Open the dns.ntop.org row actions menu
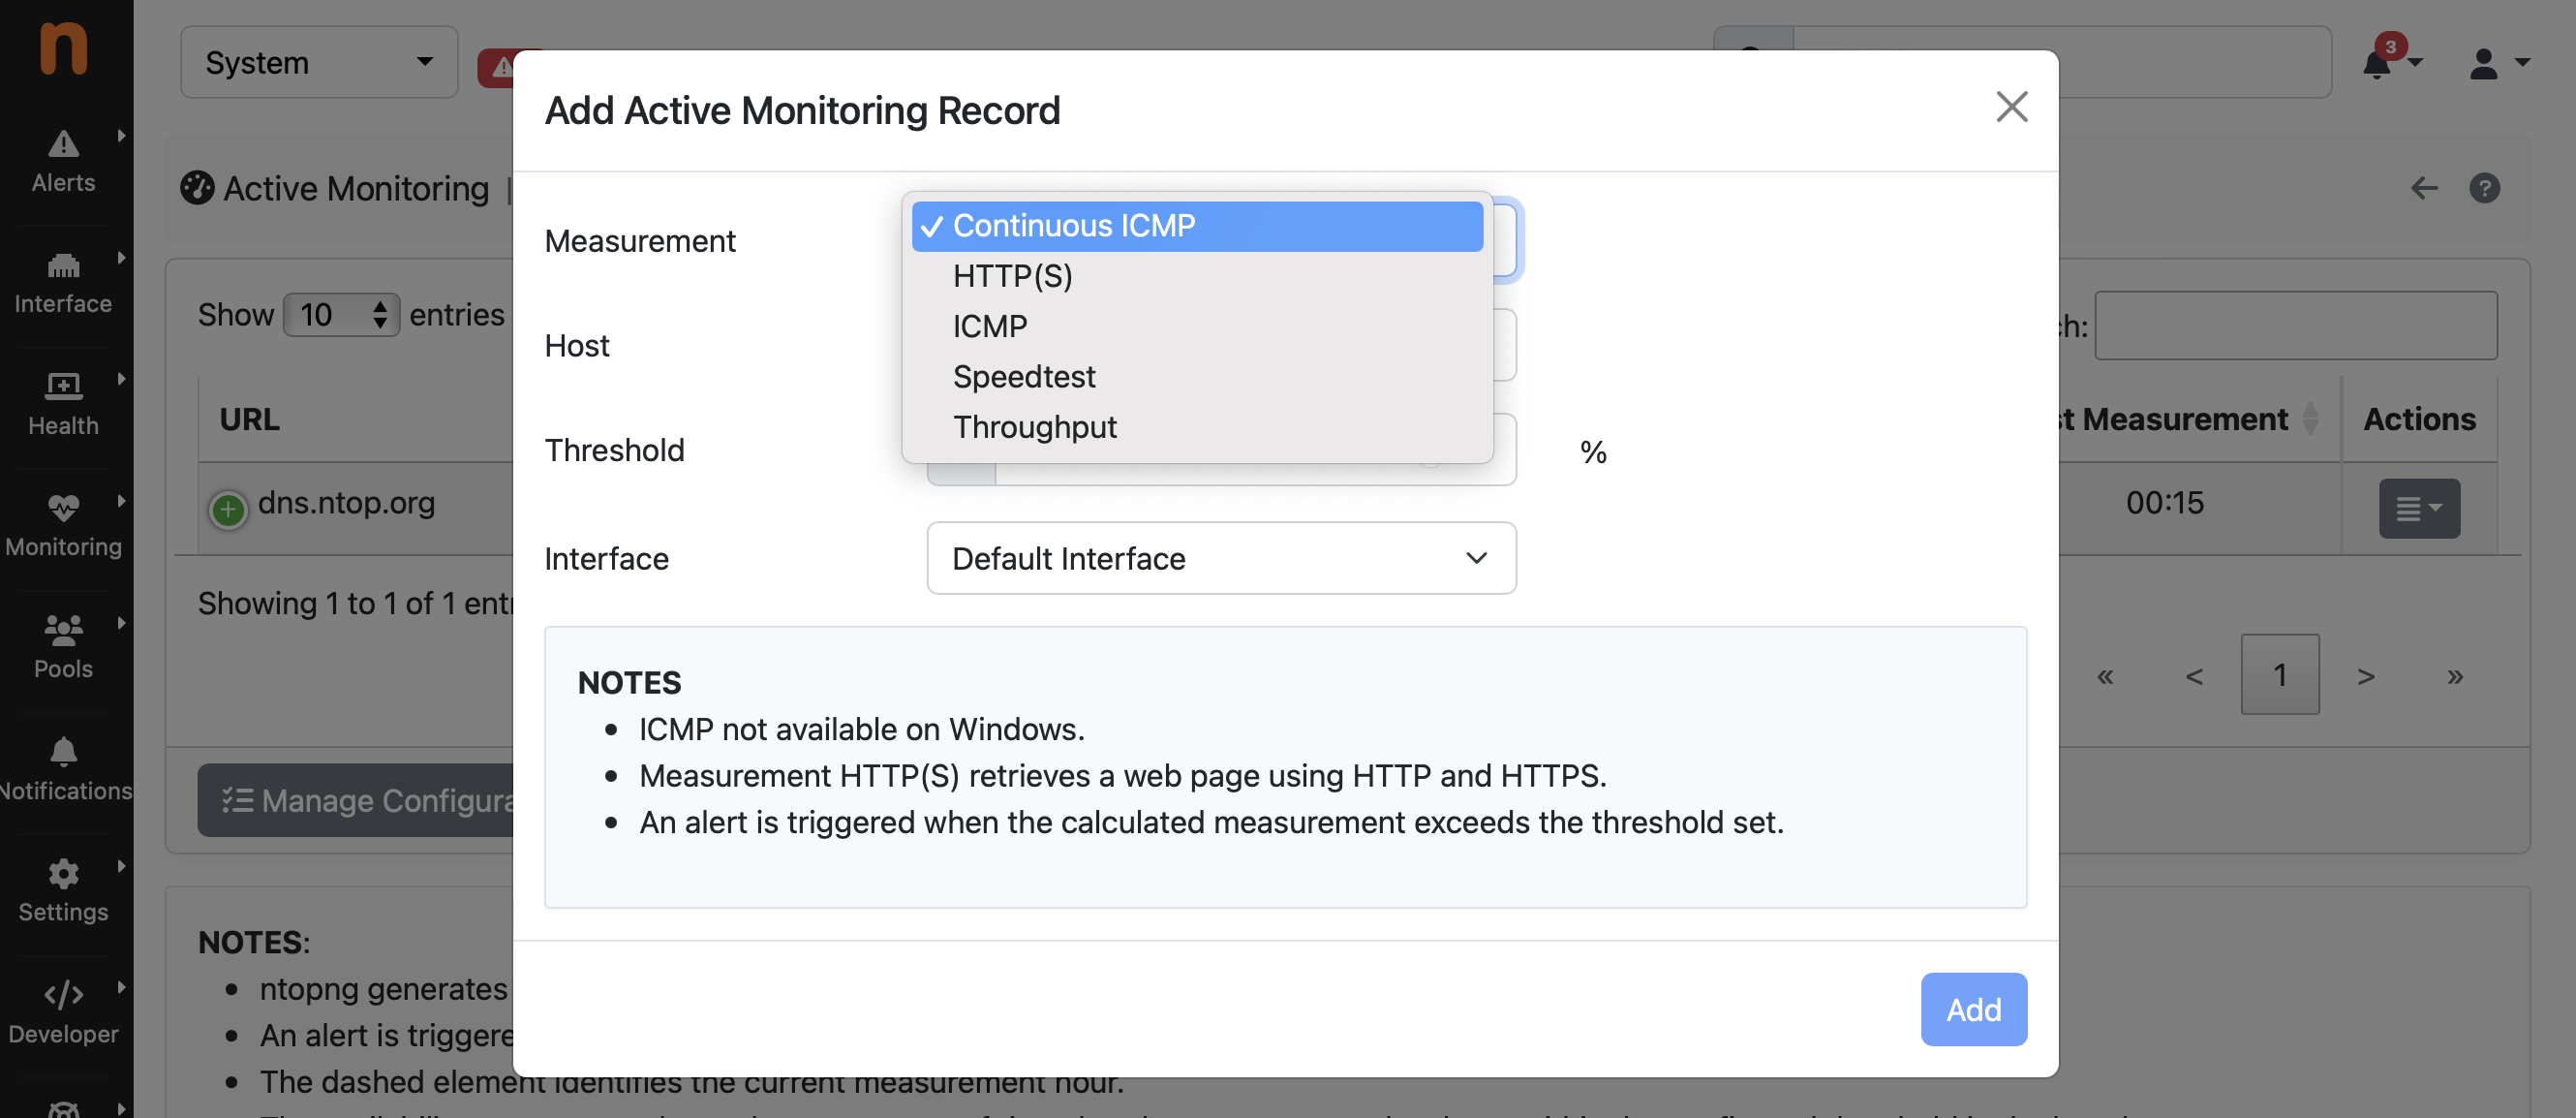Screen dimensions: 2576x1118 coord(2418,508)
